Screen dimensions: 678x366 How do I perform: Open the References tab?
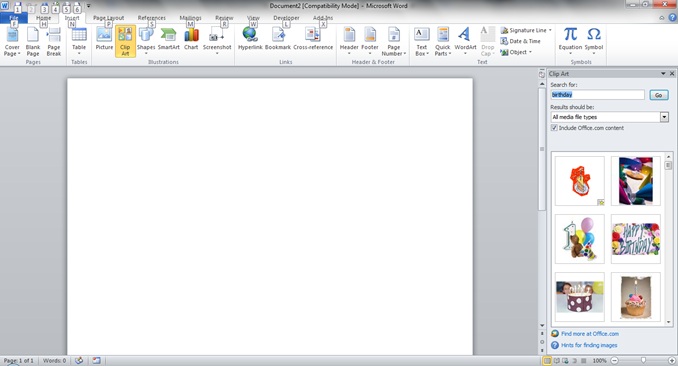152,18
